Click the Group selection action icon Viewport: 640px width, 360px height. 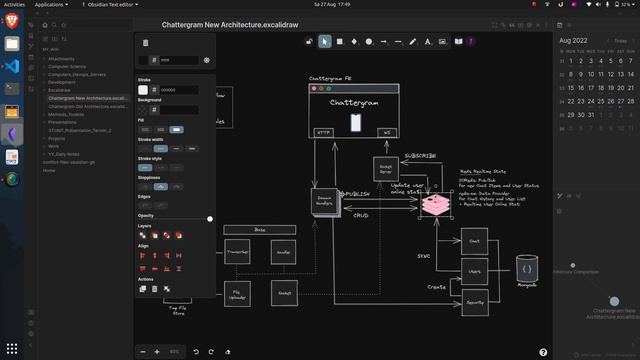(x=167, y=289)
